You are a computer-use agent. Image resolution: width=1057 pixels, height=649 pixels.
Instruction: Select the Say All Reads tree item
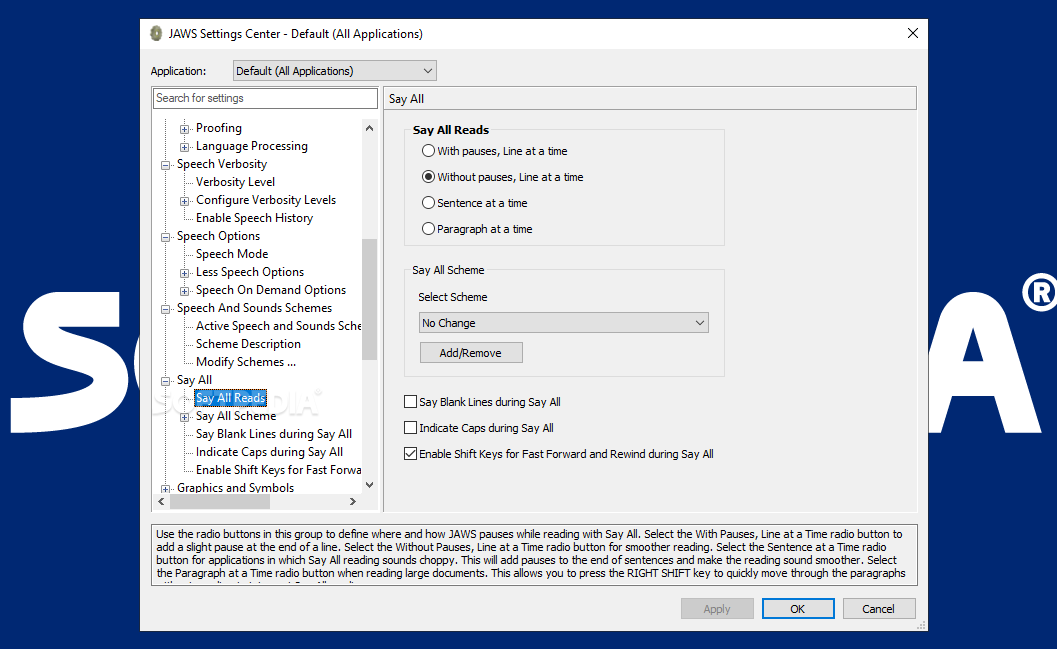231,398
